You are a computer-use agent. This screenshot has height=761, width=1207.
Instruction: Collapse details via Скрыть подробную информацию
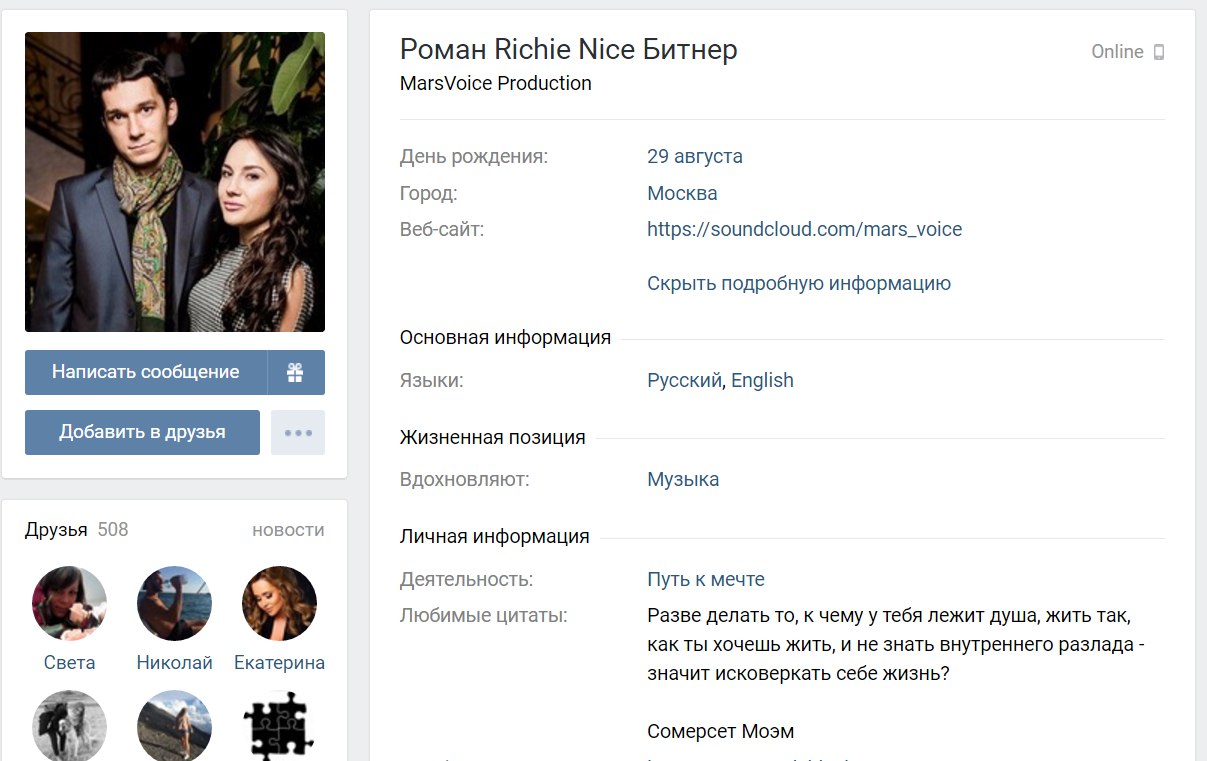tap(799, 283)
